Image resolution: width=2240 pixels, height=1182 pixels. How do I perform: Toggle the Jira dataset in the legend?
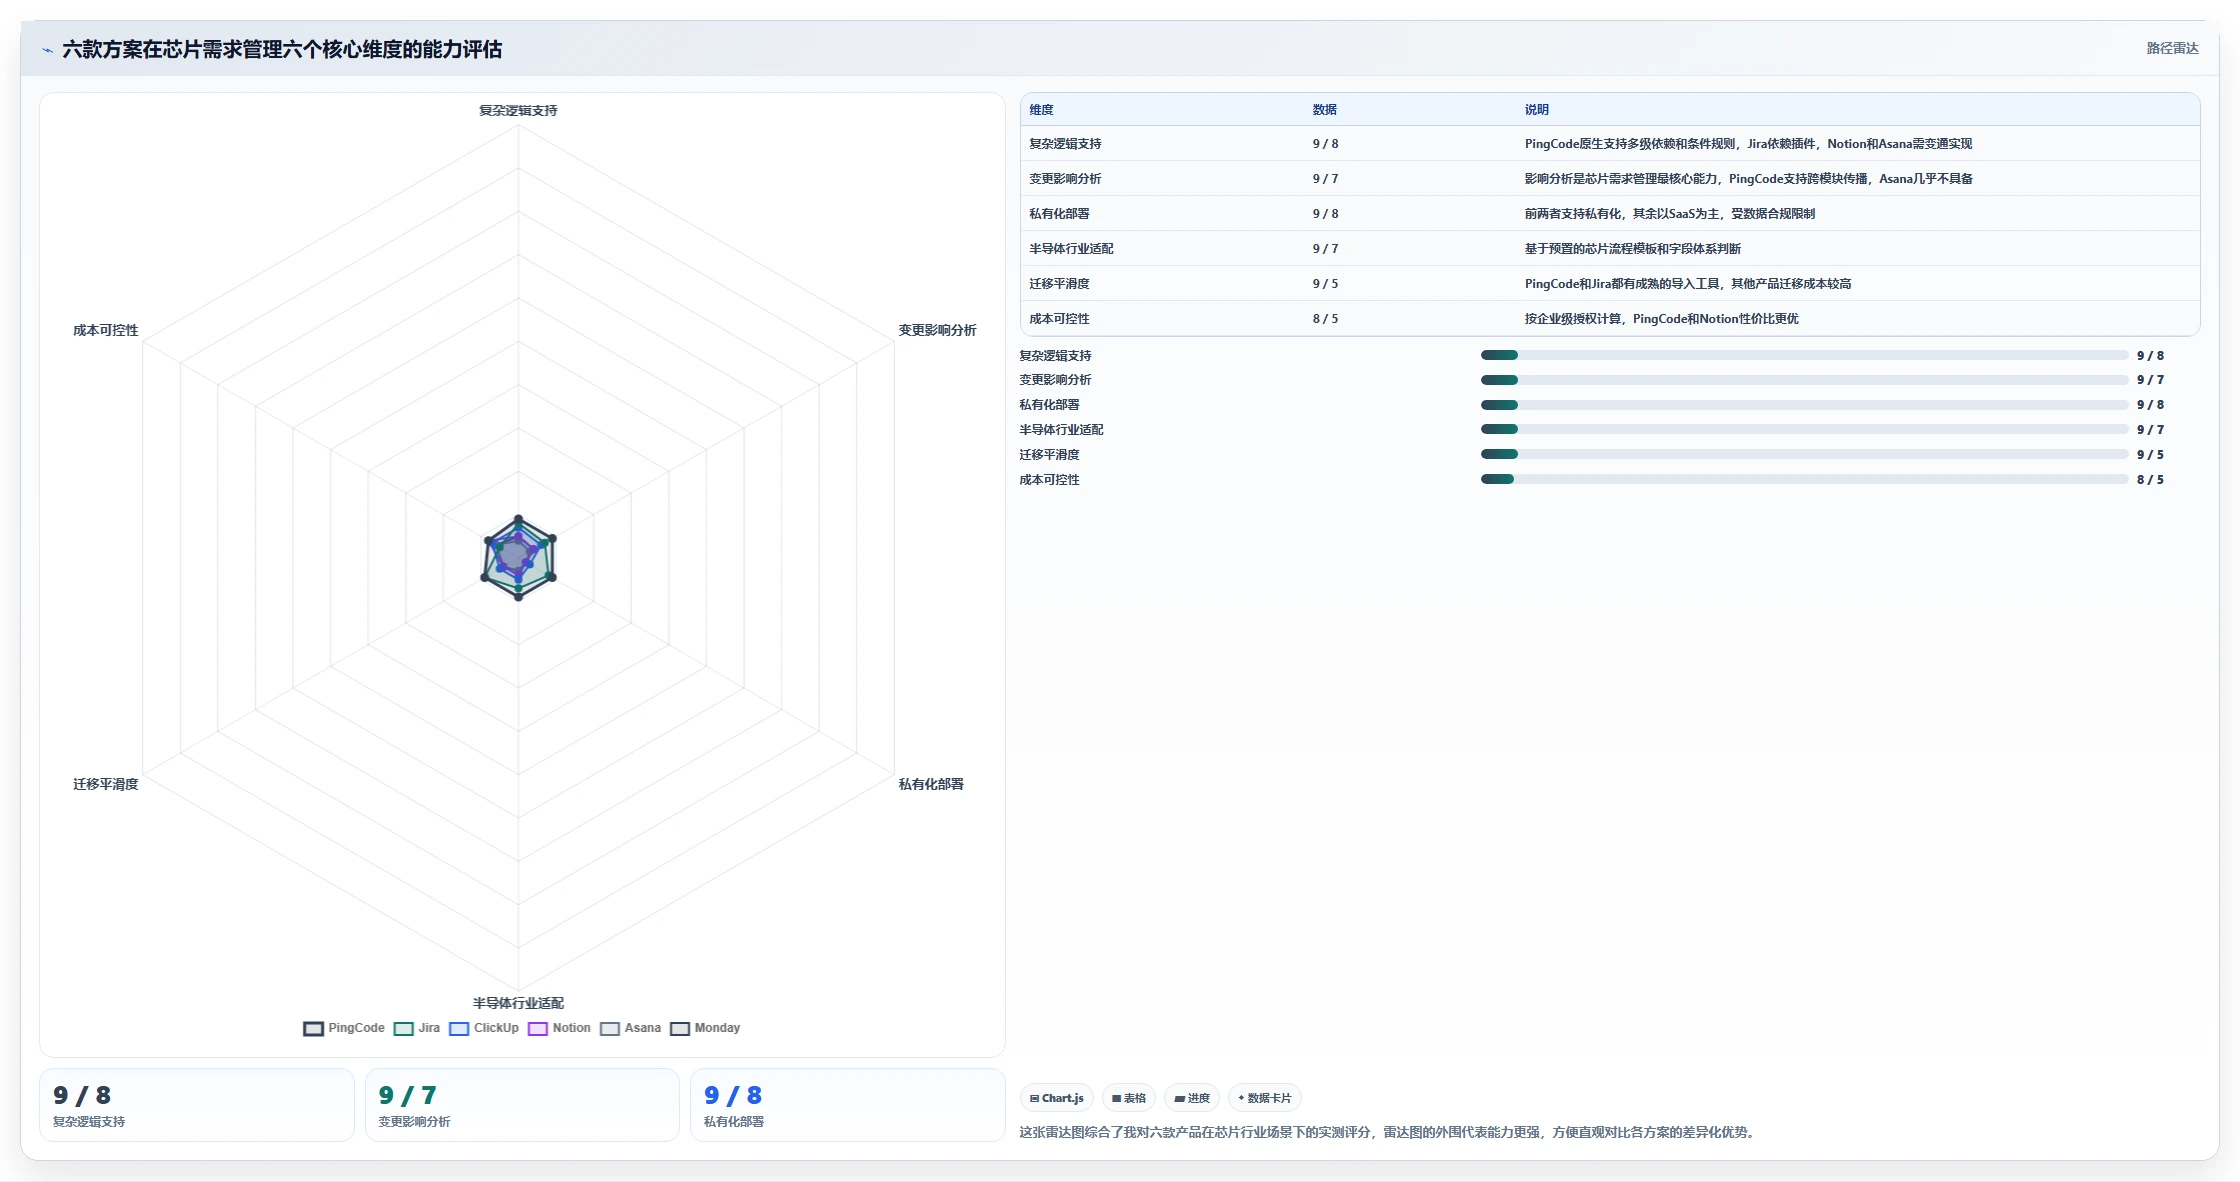coord(417,1028)
